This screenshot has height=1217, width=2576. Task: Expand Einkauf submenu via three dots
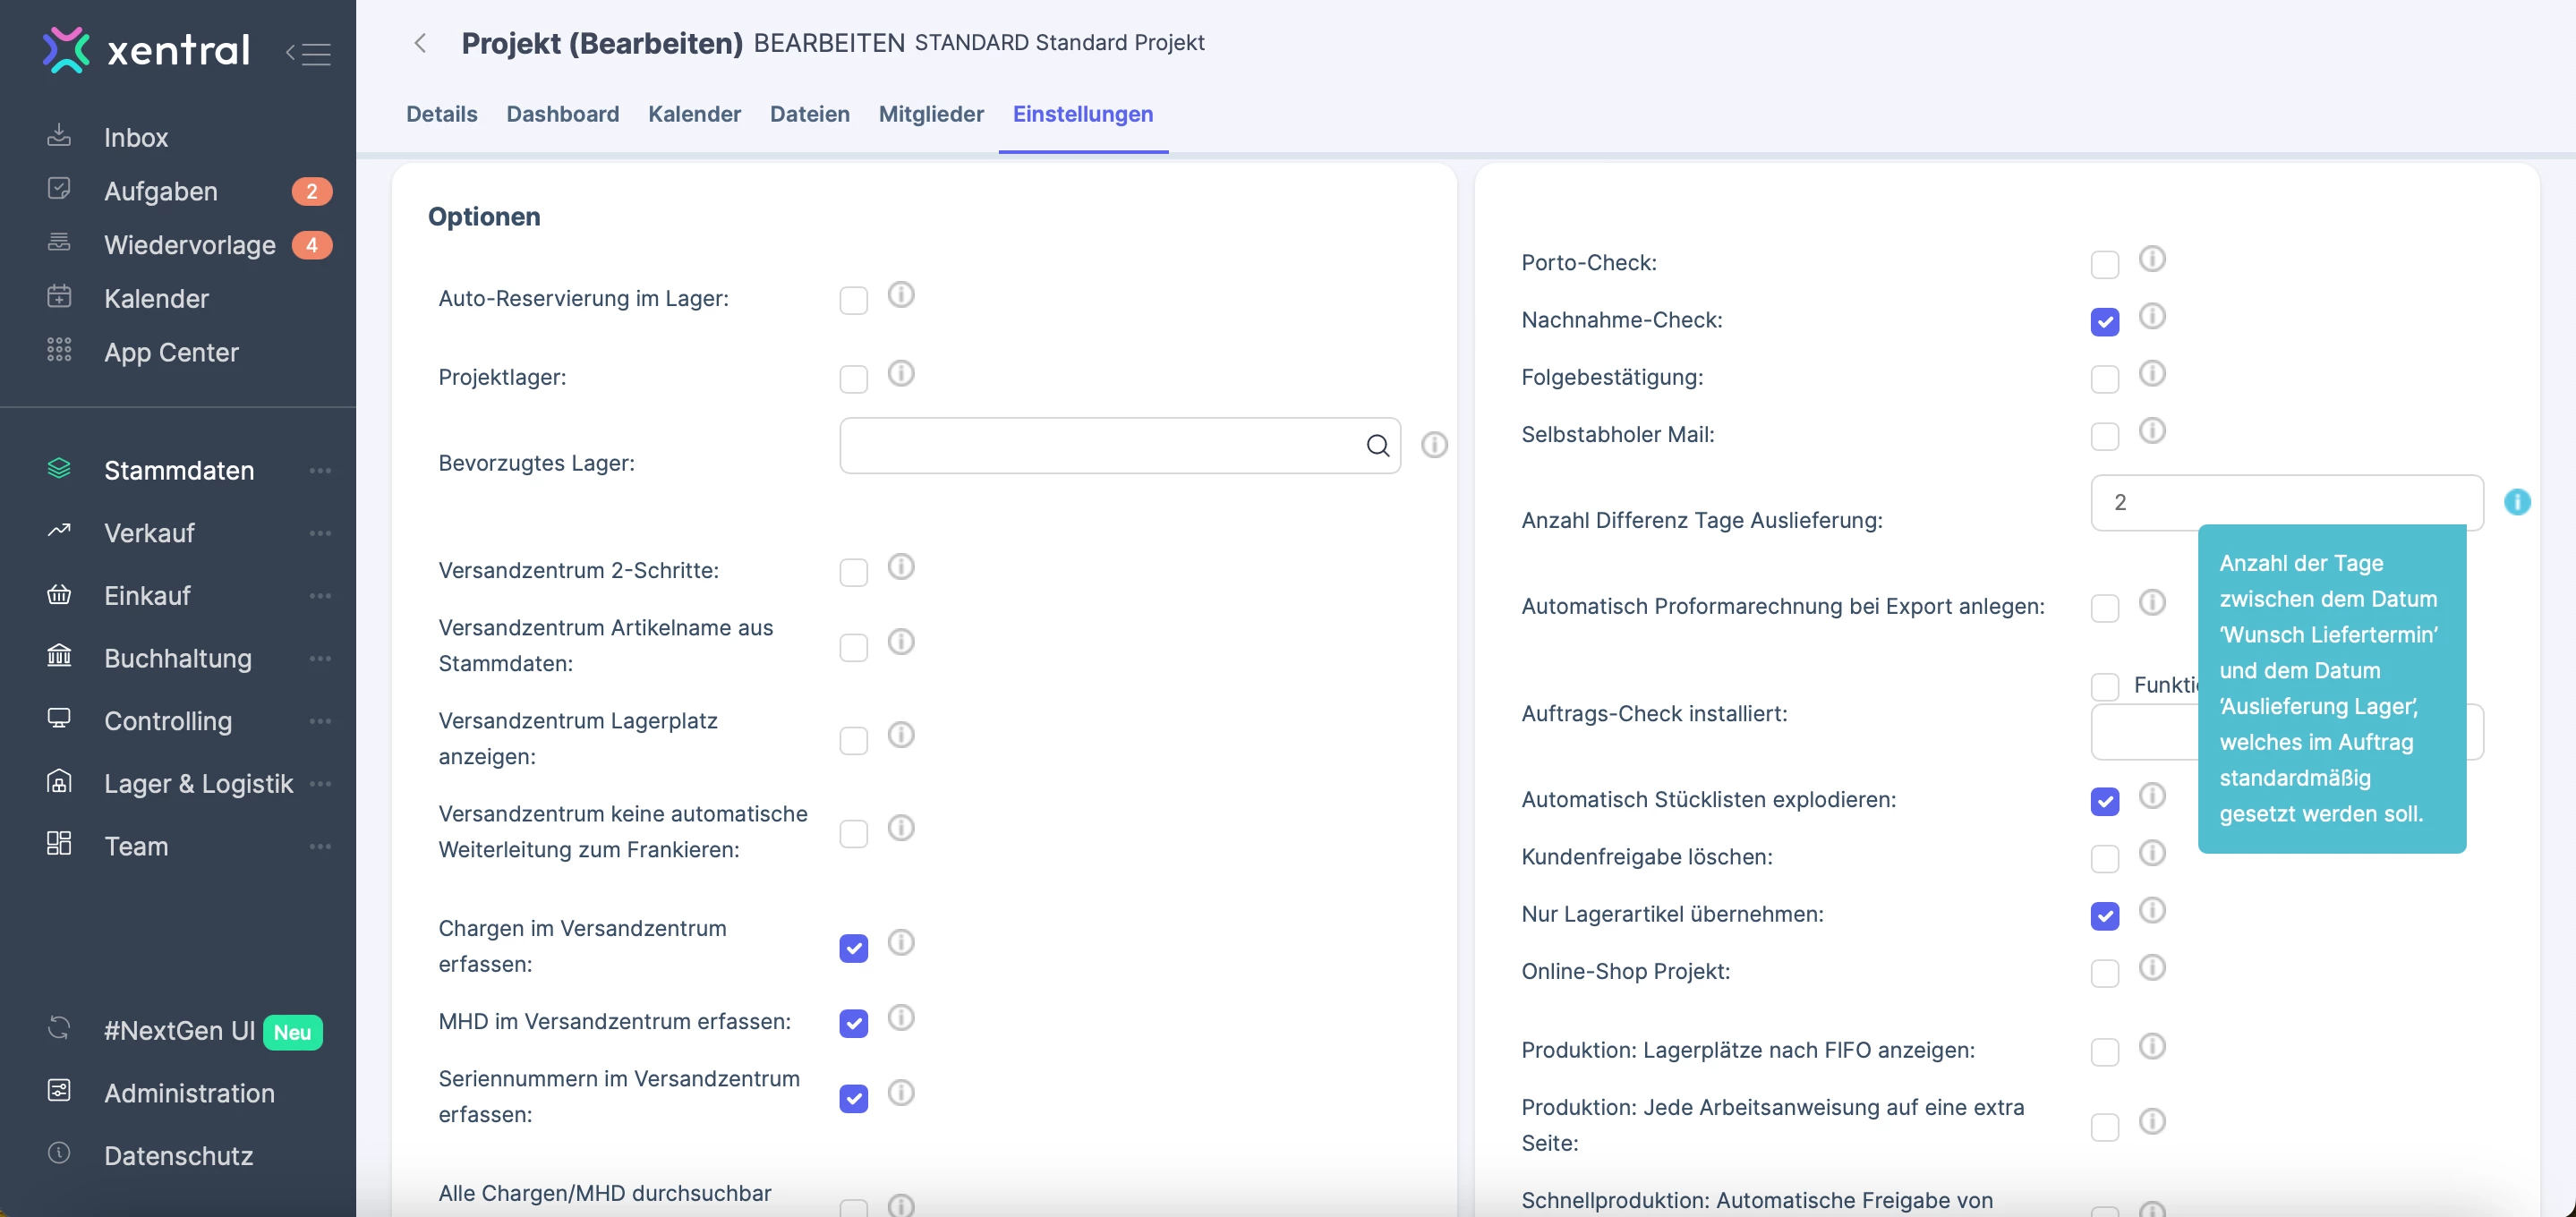click(x=320, y=596)
